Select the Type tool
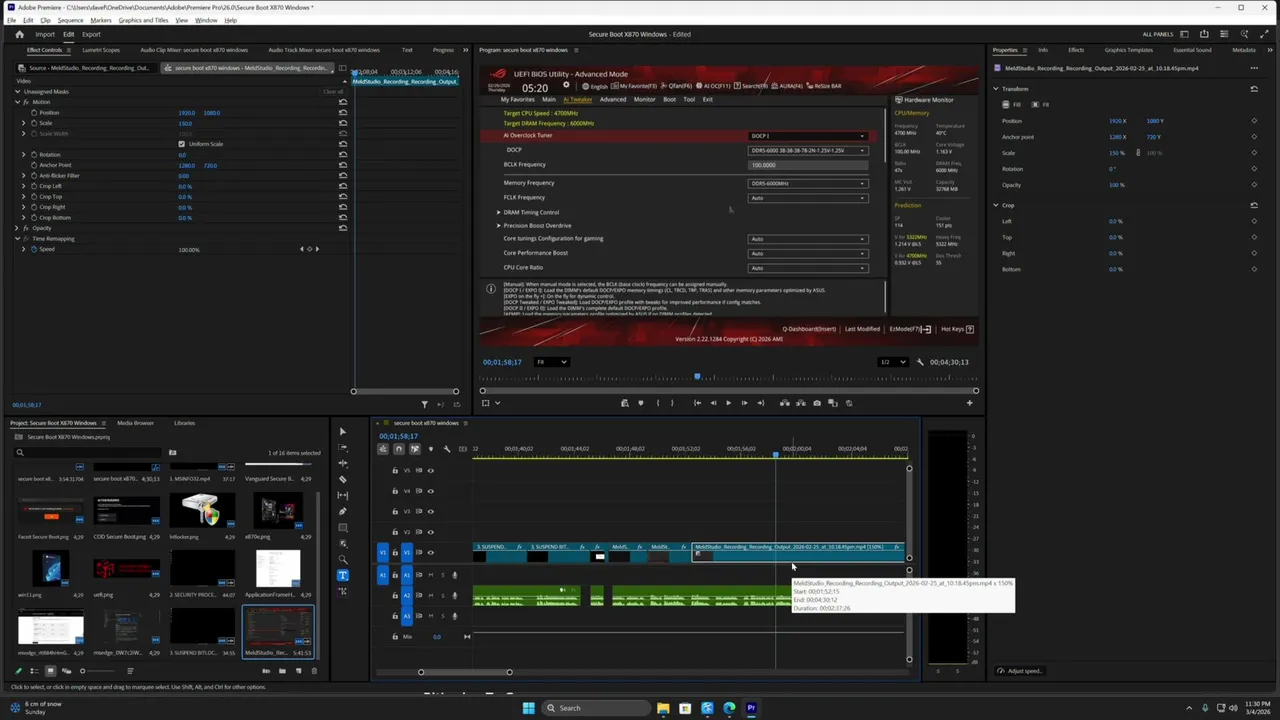 click(x=343, y=575)
